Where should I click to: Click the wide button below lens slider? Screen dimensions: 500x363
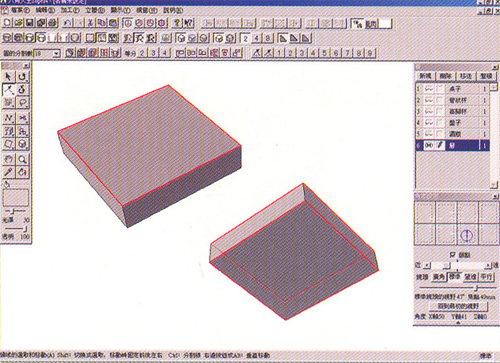(458, 306)
